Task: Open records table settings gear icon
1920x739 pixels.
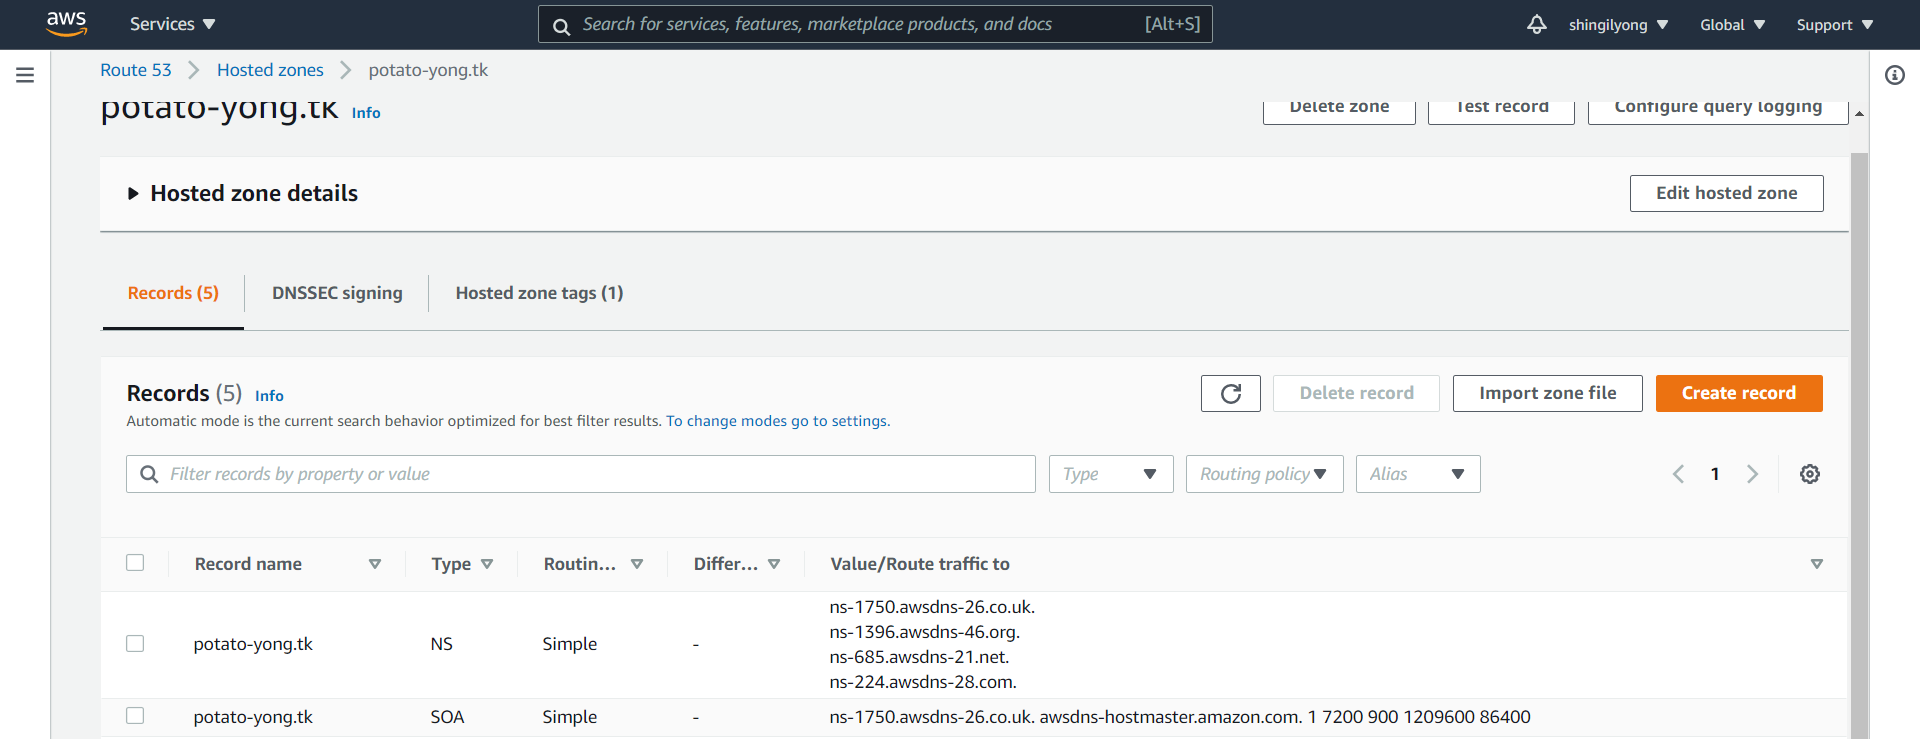Action: pos(1809,474)
